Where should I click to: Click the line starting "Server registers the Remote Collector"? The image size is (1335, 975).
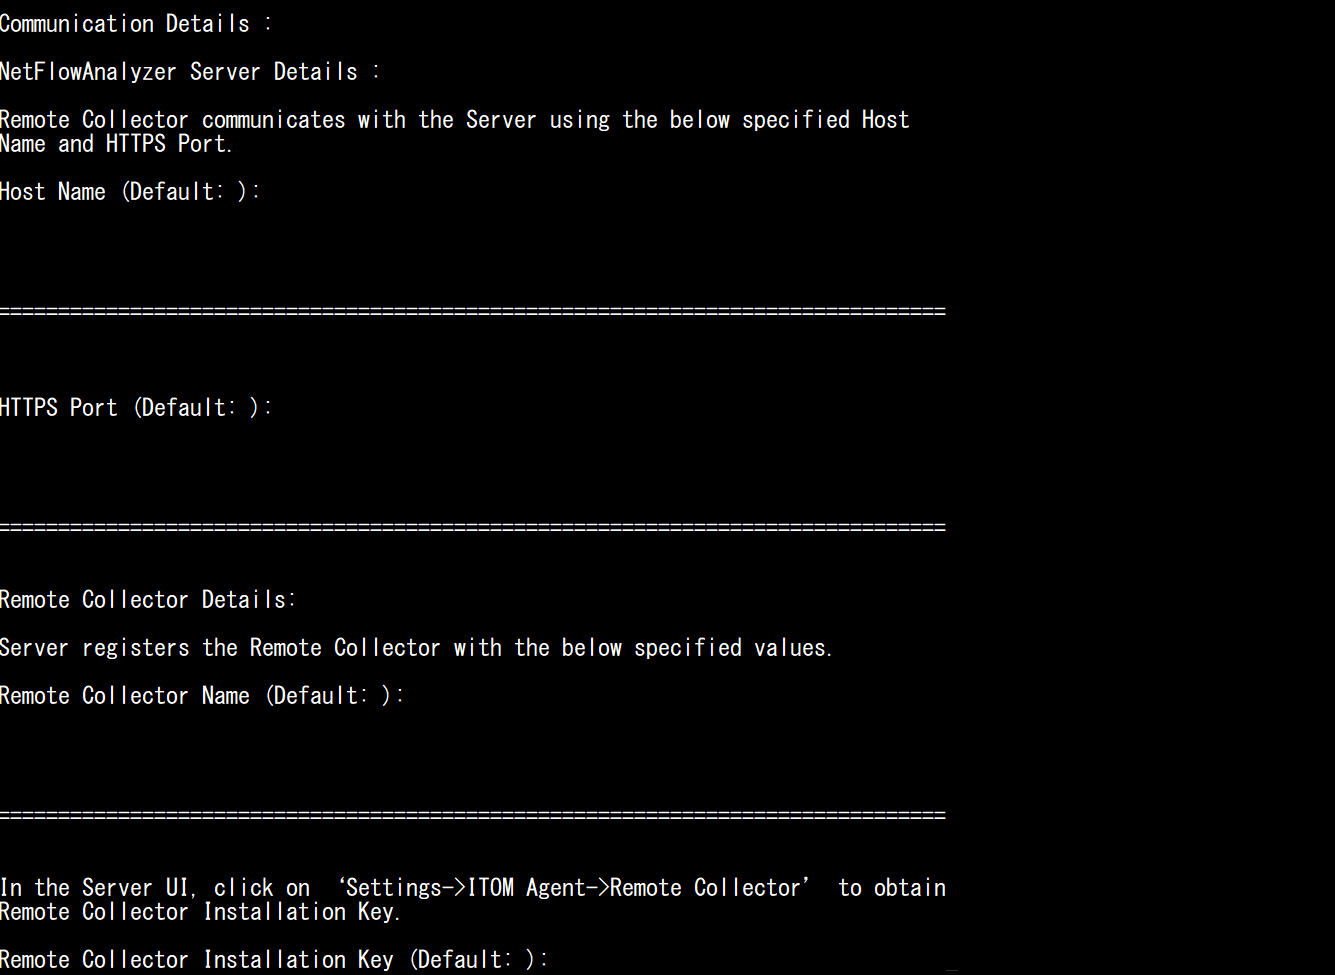(416, 648)
